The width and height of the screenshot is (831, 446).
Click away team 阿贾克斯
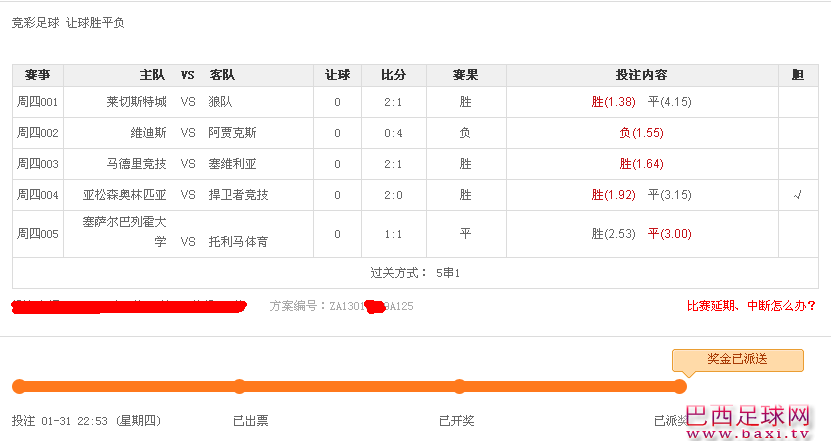233,133
